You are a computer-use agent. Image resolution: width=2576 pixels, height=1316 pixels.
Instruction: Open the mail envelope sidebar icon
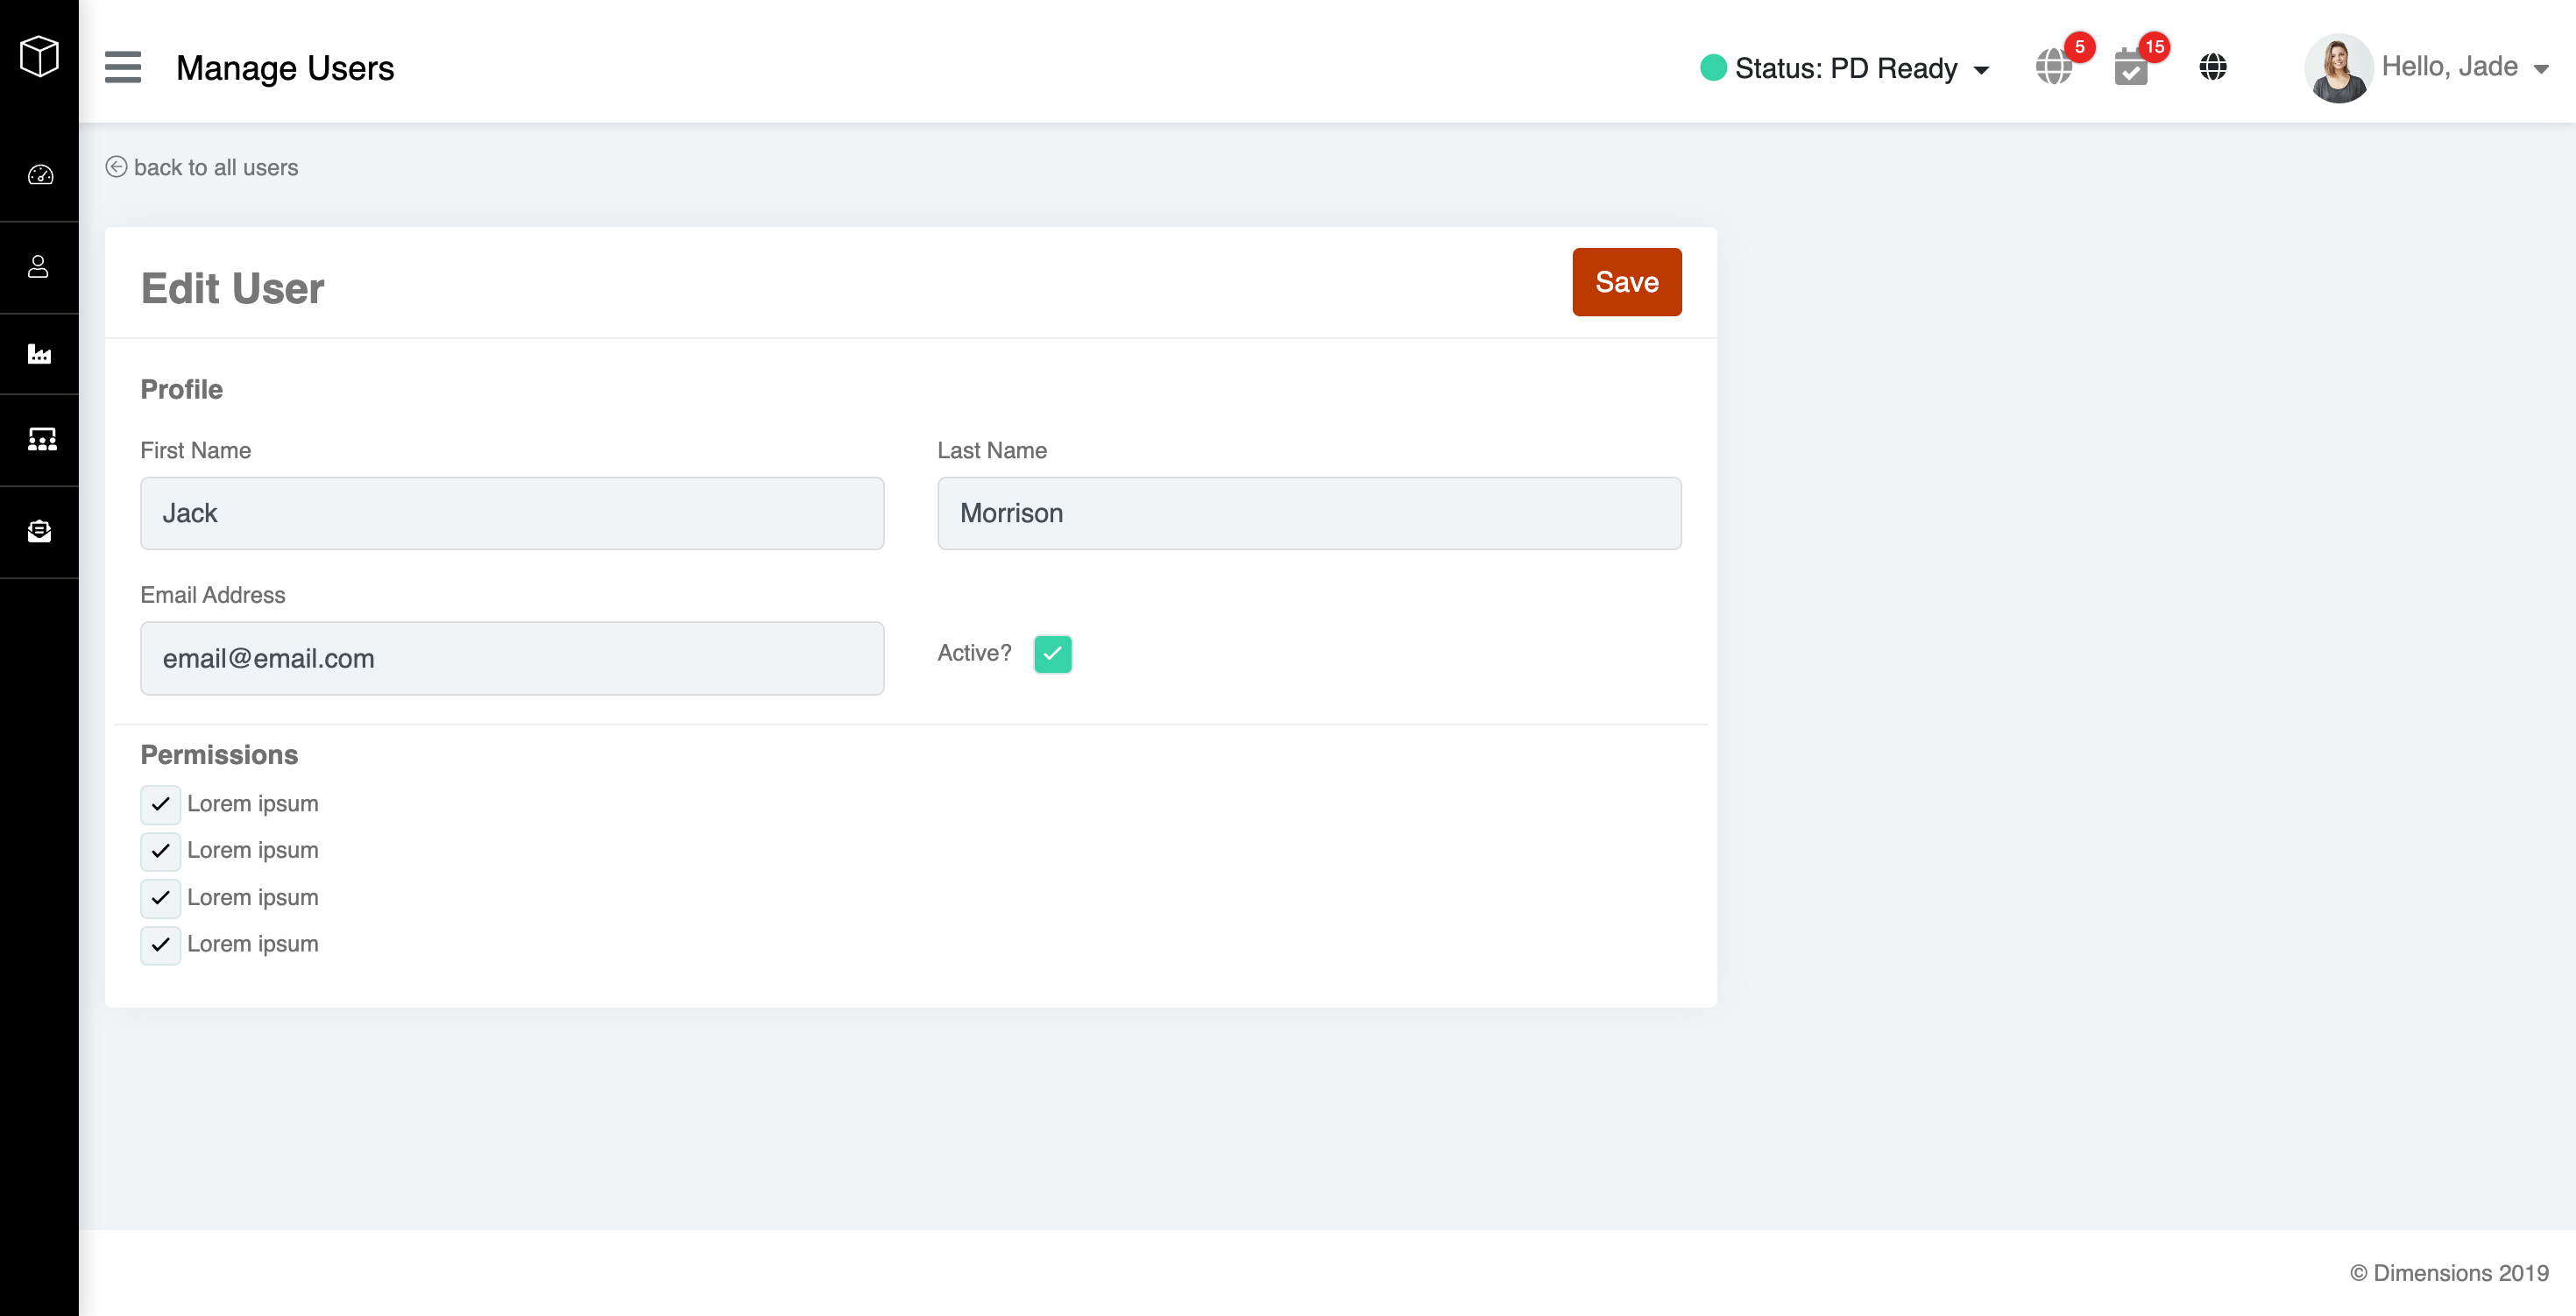[x=39, y=531]
